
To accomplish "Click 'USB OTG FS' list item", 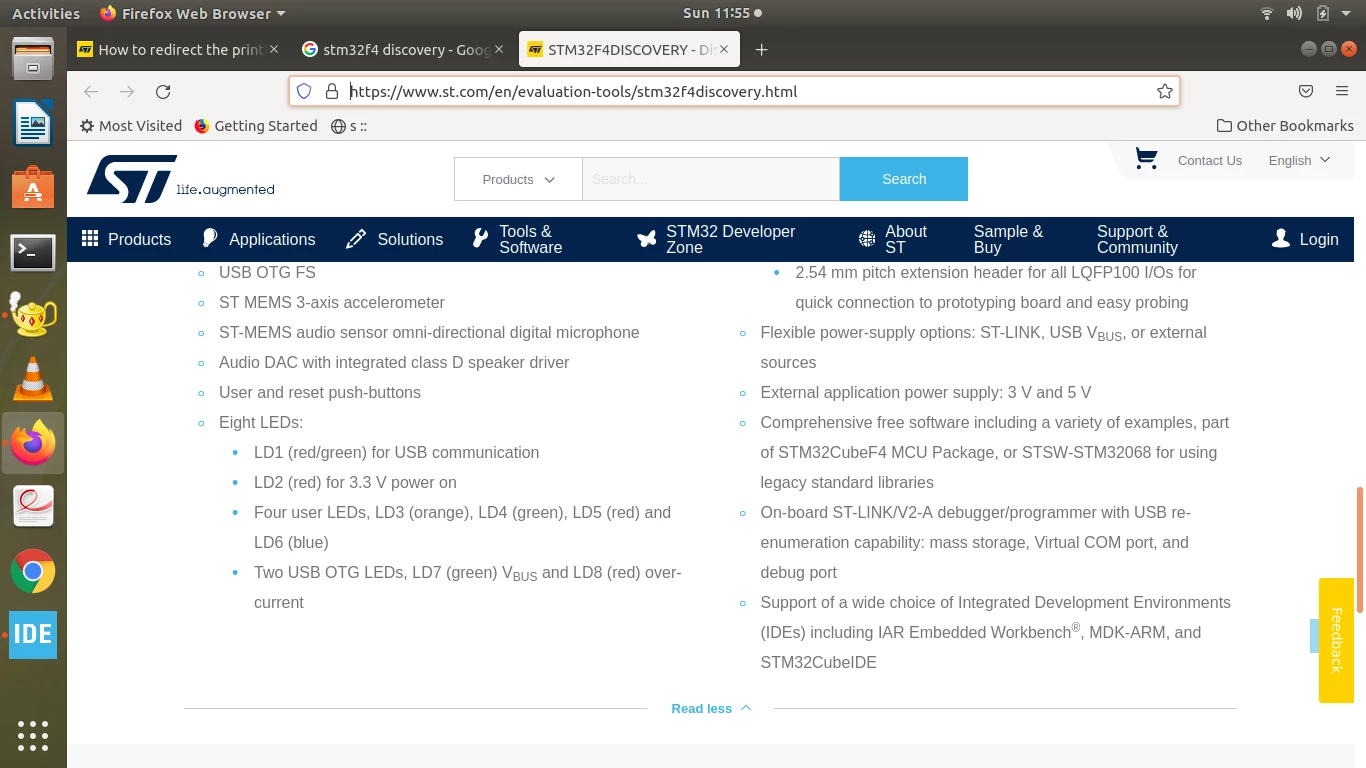I will (267, 272).
